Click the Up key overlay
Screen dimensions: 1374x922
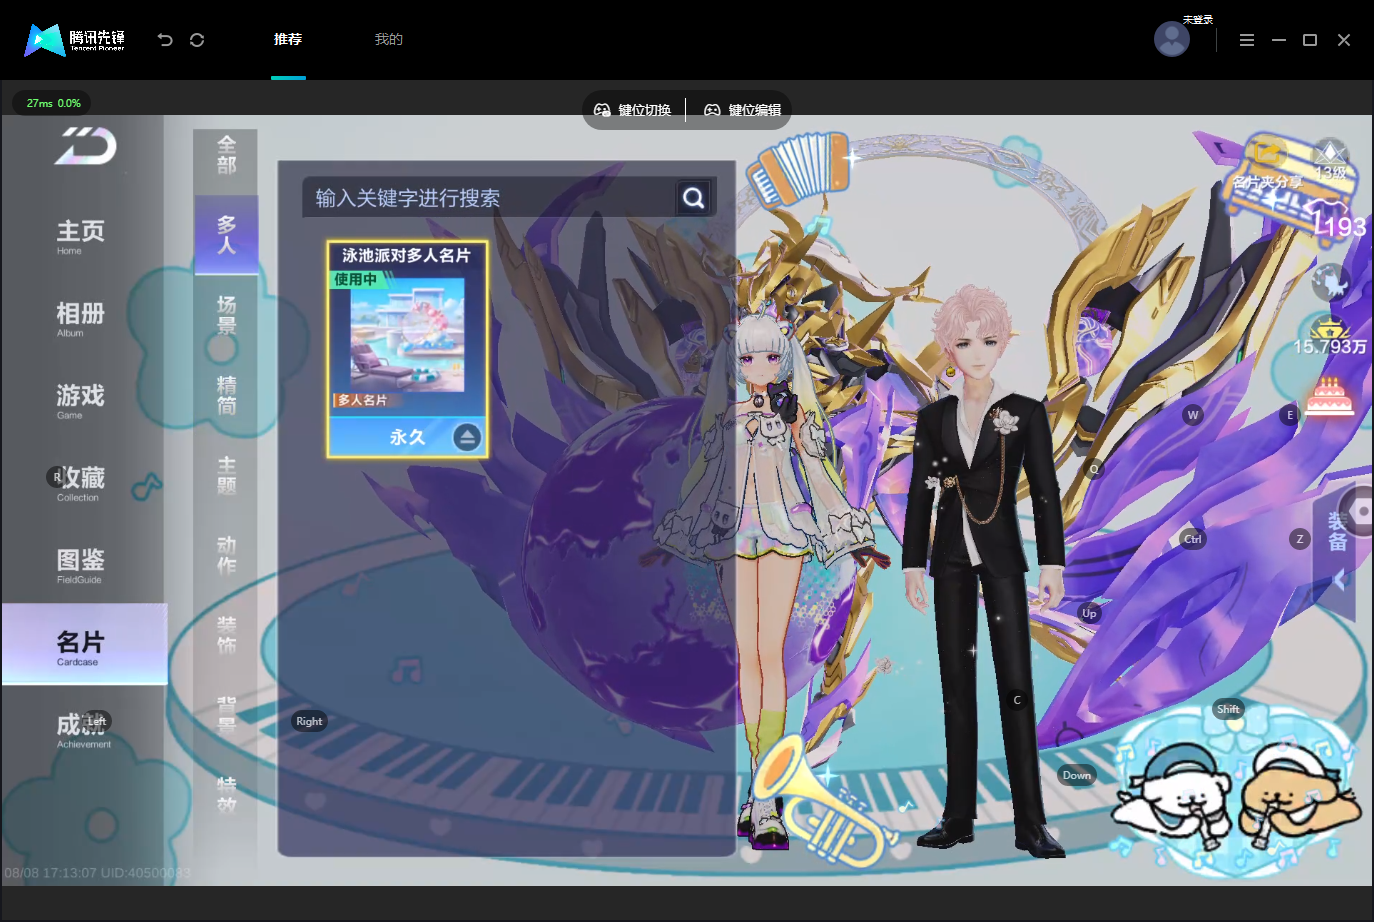tap(1089, 613)
